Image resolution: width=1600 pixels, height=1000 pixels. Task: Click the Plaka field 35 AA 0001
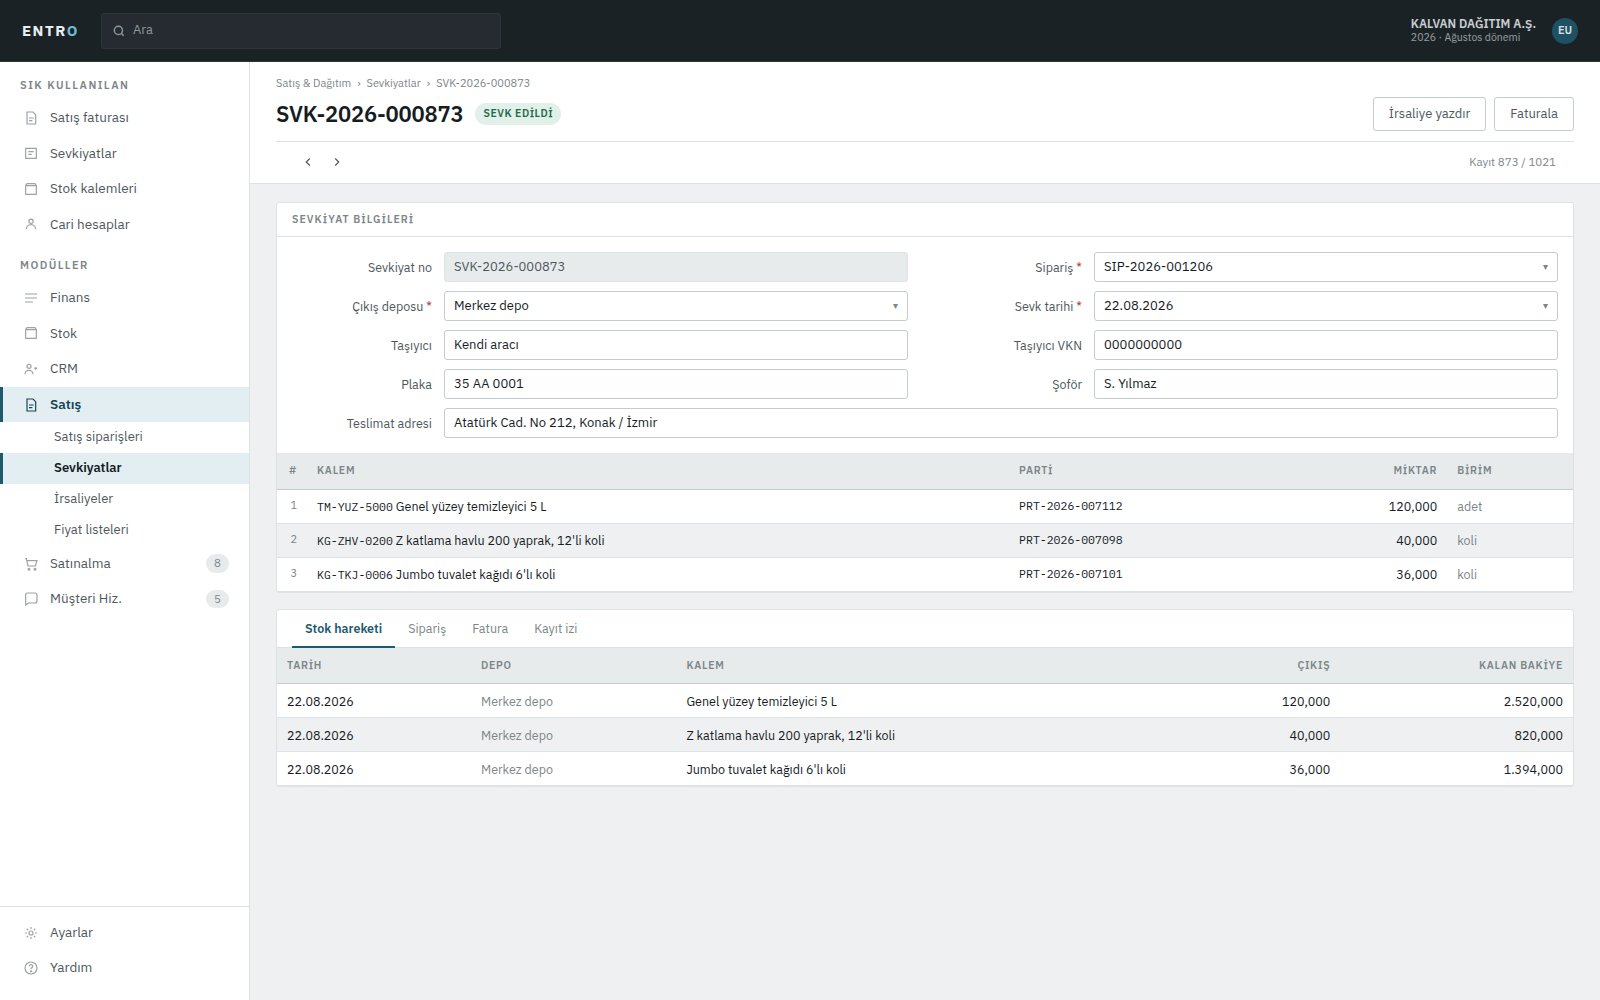(675, 384)
